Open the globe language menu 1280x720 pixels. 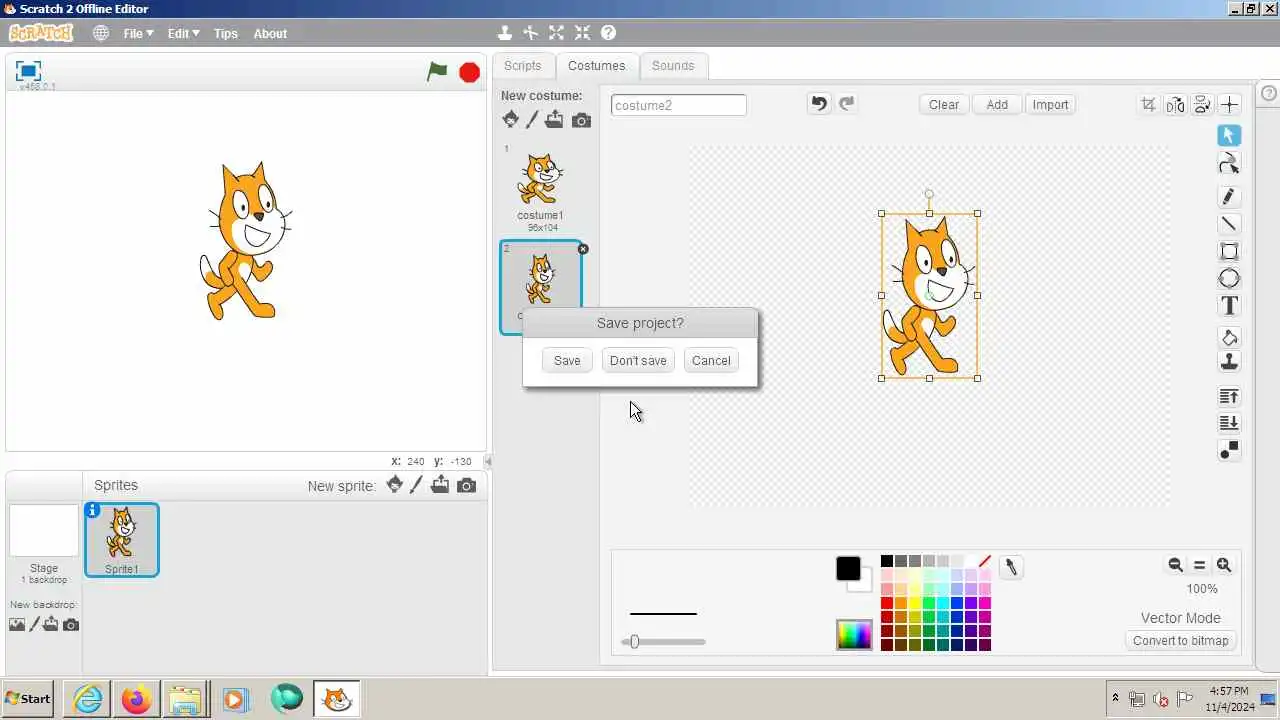click(101, 33)
